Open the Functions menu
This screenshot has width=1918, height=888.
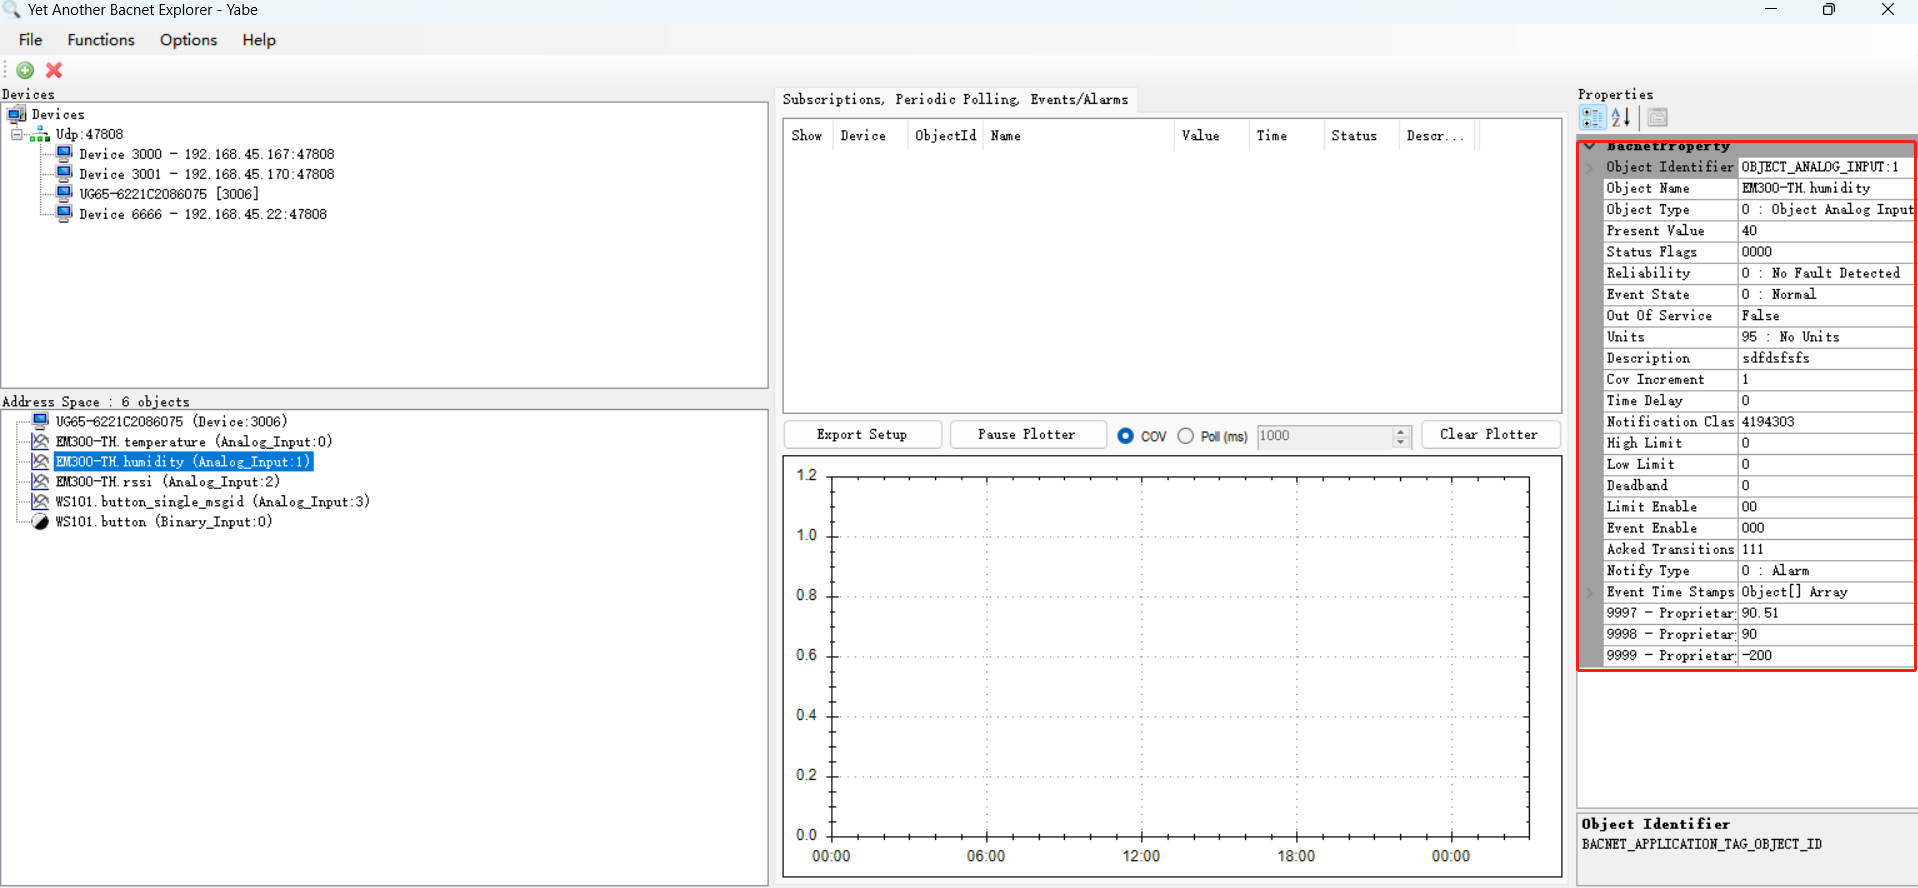100,40
